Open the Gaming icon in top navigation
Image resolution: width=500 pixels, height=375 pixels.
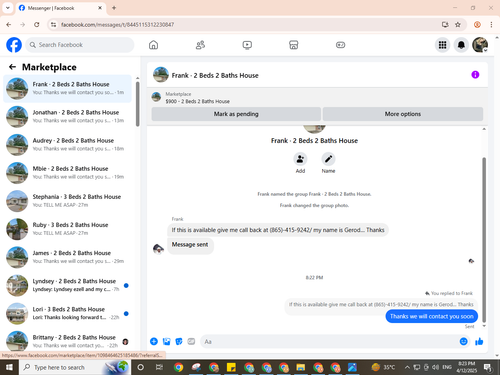[x=340, y=45]
